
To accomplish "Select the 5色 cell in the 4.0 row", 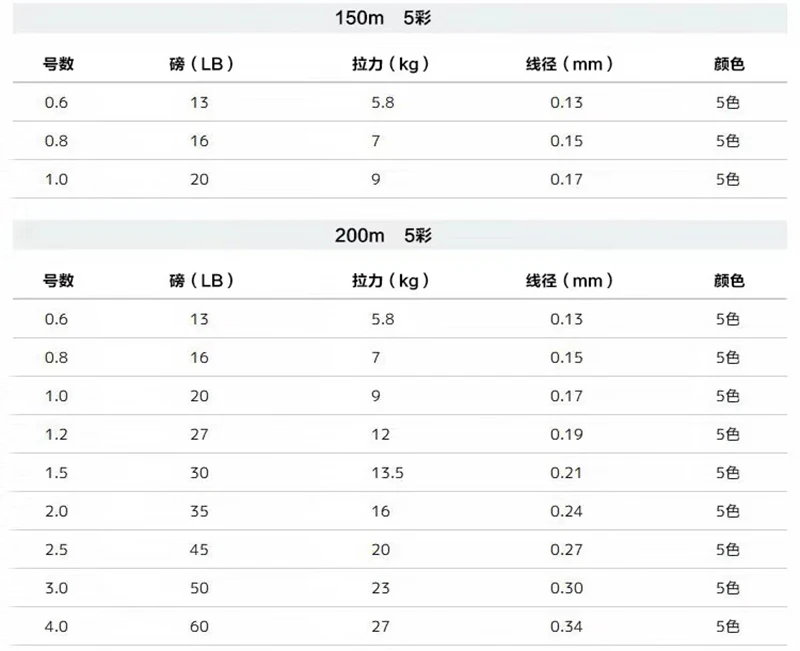I will 728,627.
